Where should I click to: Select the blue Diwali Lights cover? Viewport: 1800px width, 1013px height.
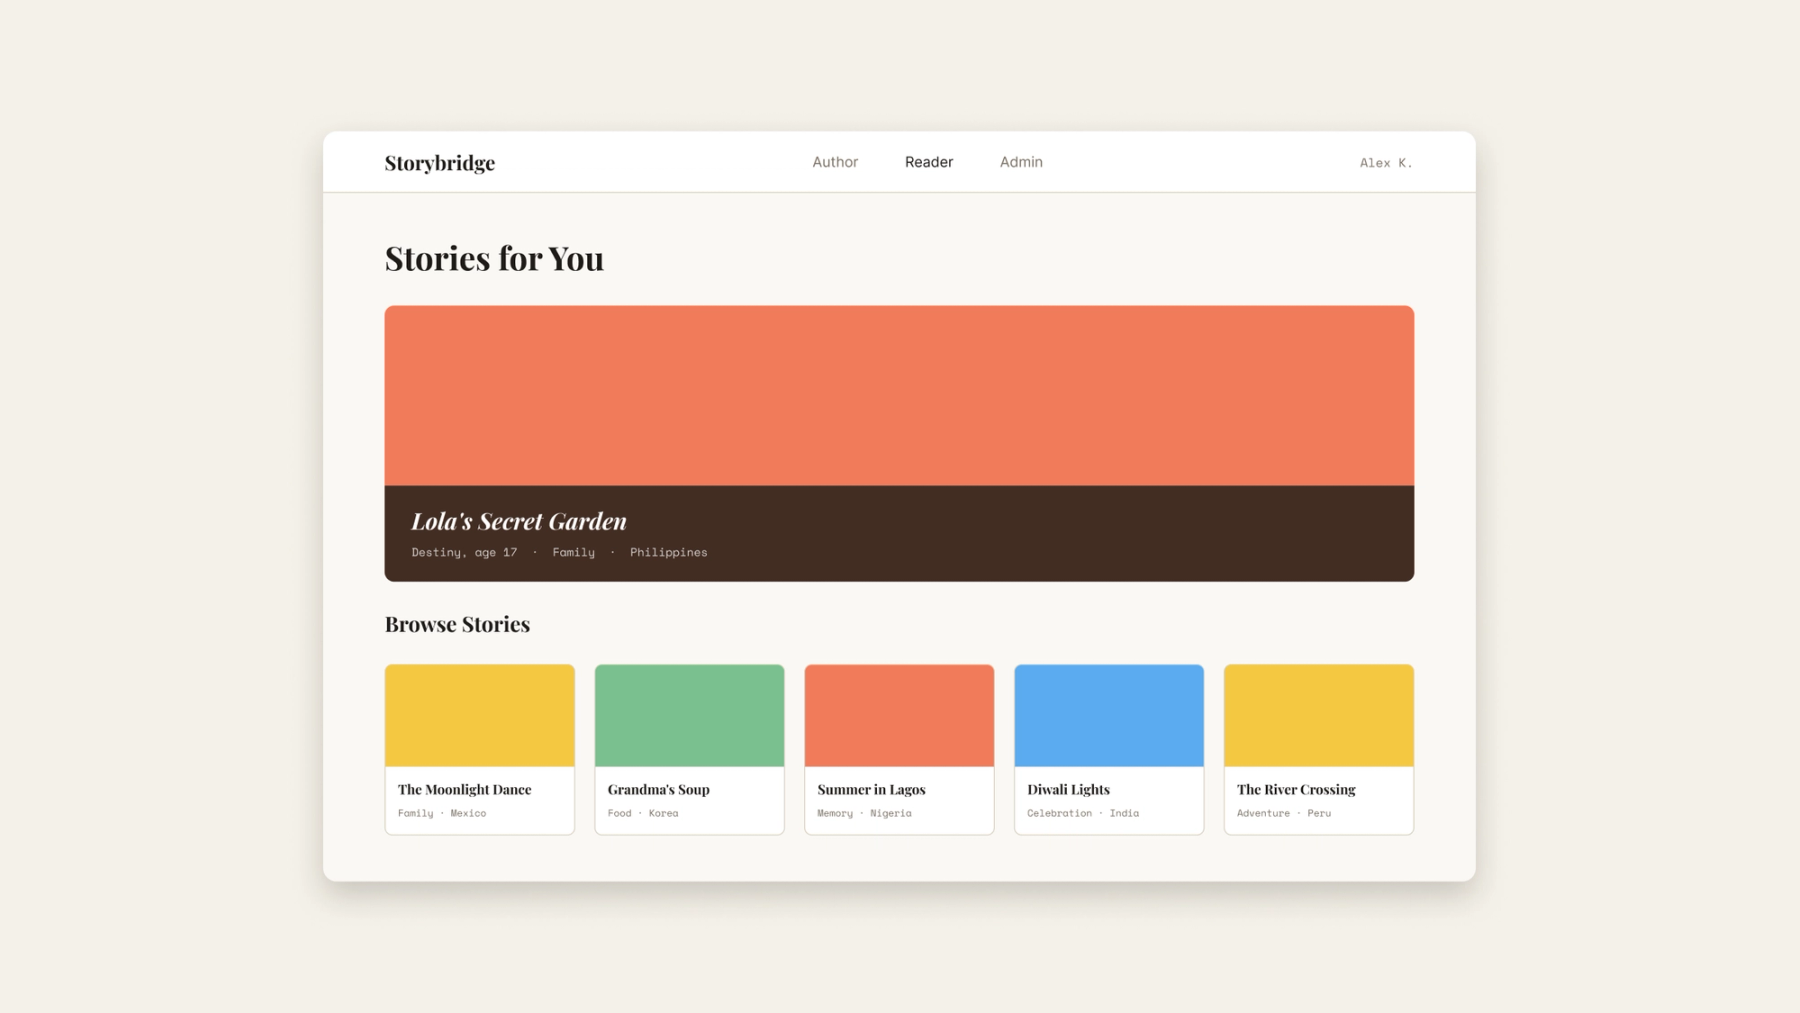click(1109, 716)
